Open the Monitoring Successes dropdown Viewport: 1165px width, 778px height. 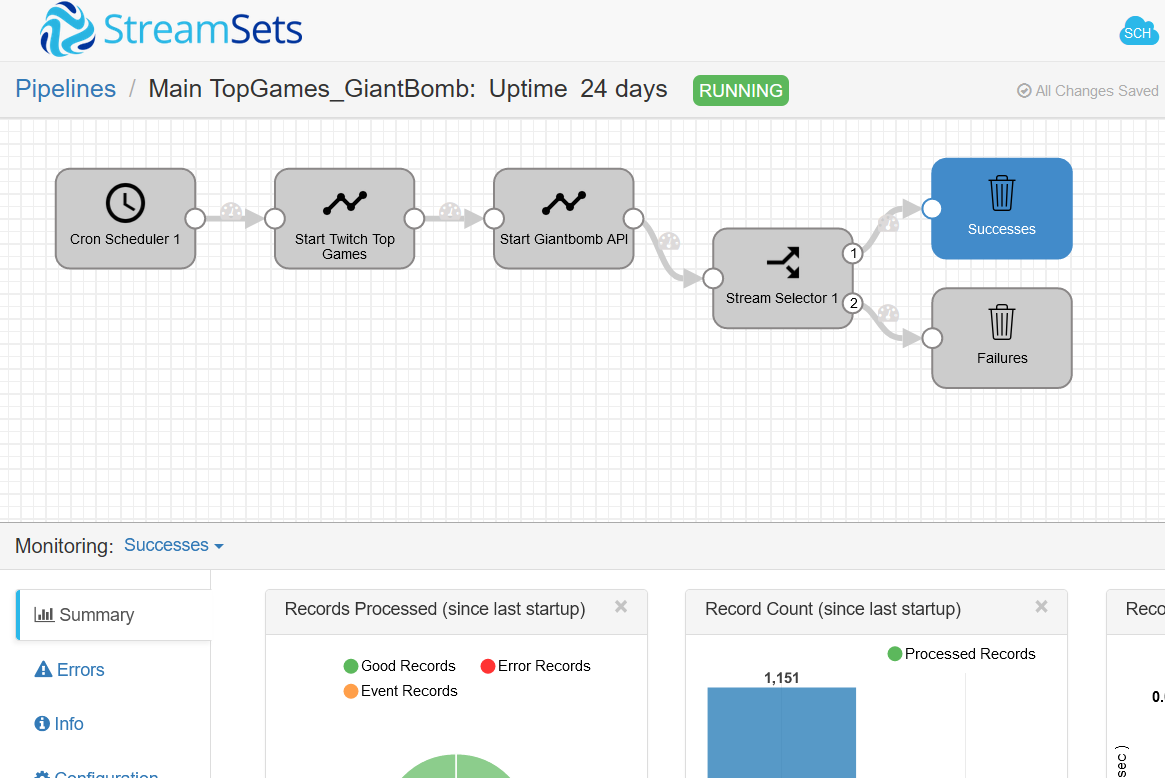[x=174, y=545]
